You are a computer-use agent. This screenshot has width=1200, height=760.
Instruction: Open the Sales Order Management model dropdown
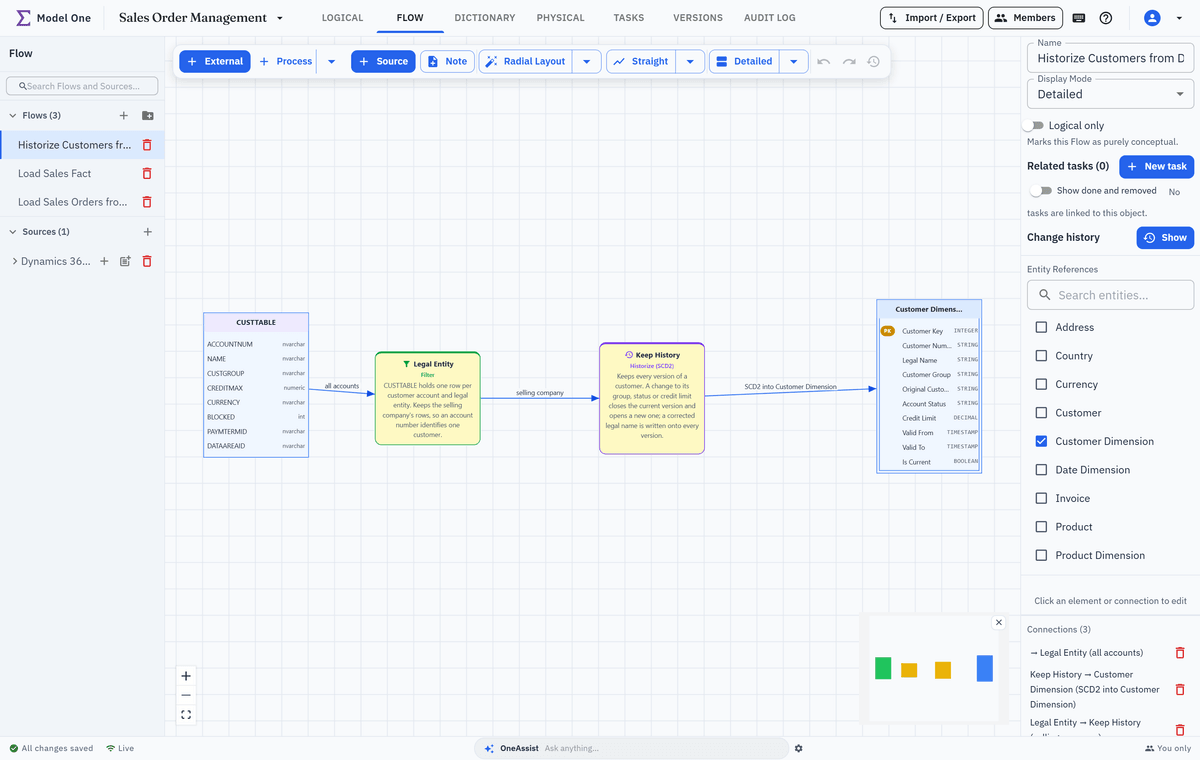coord(280,18)
